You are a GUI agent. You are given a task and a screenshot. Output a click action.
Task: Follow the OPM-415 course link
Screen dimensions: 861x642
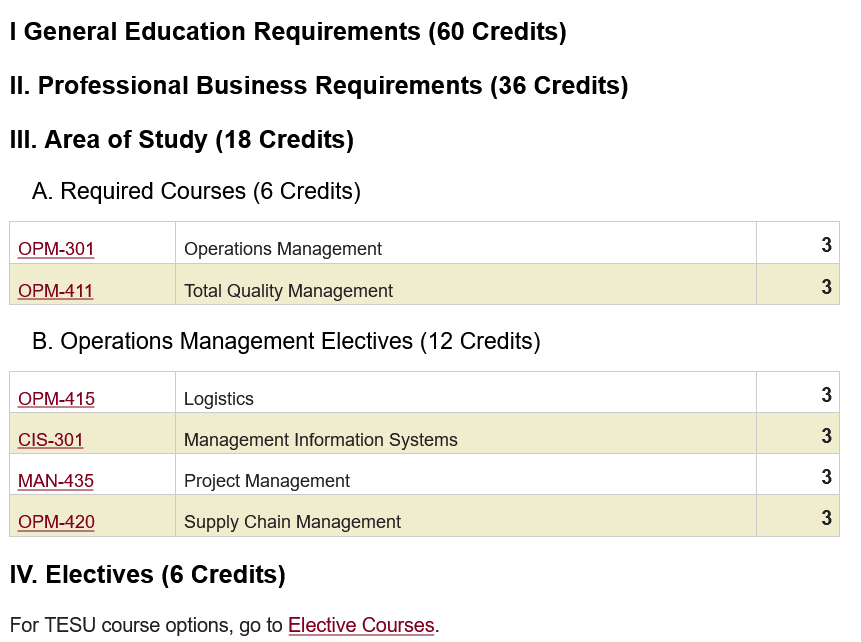click(56, 399)
